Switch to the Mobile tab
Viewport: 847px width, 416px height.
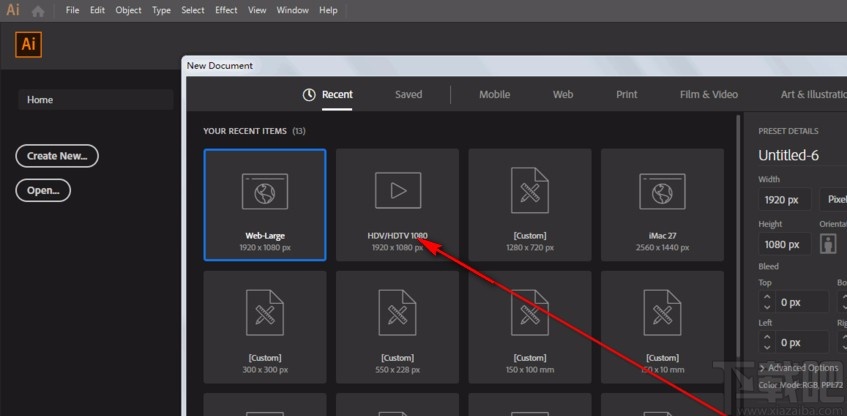click(494, 95)
